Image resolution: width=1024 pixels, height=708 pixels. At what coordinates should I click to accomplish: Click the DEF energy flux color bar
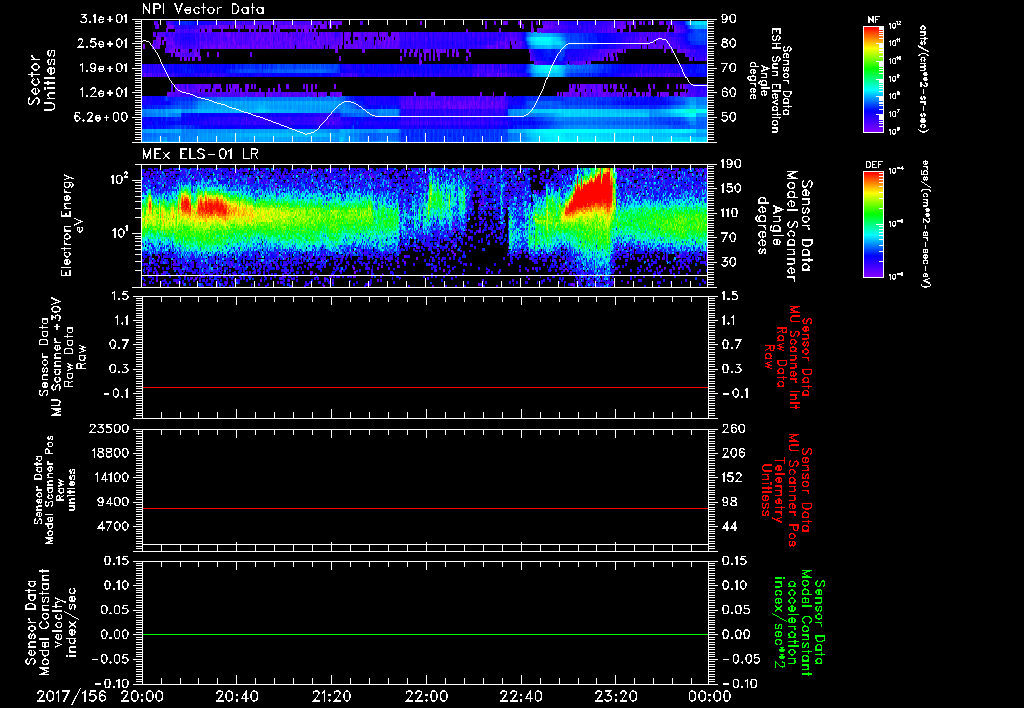click(873, 224)
